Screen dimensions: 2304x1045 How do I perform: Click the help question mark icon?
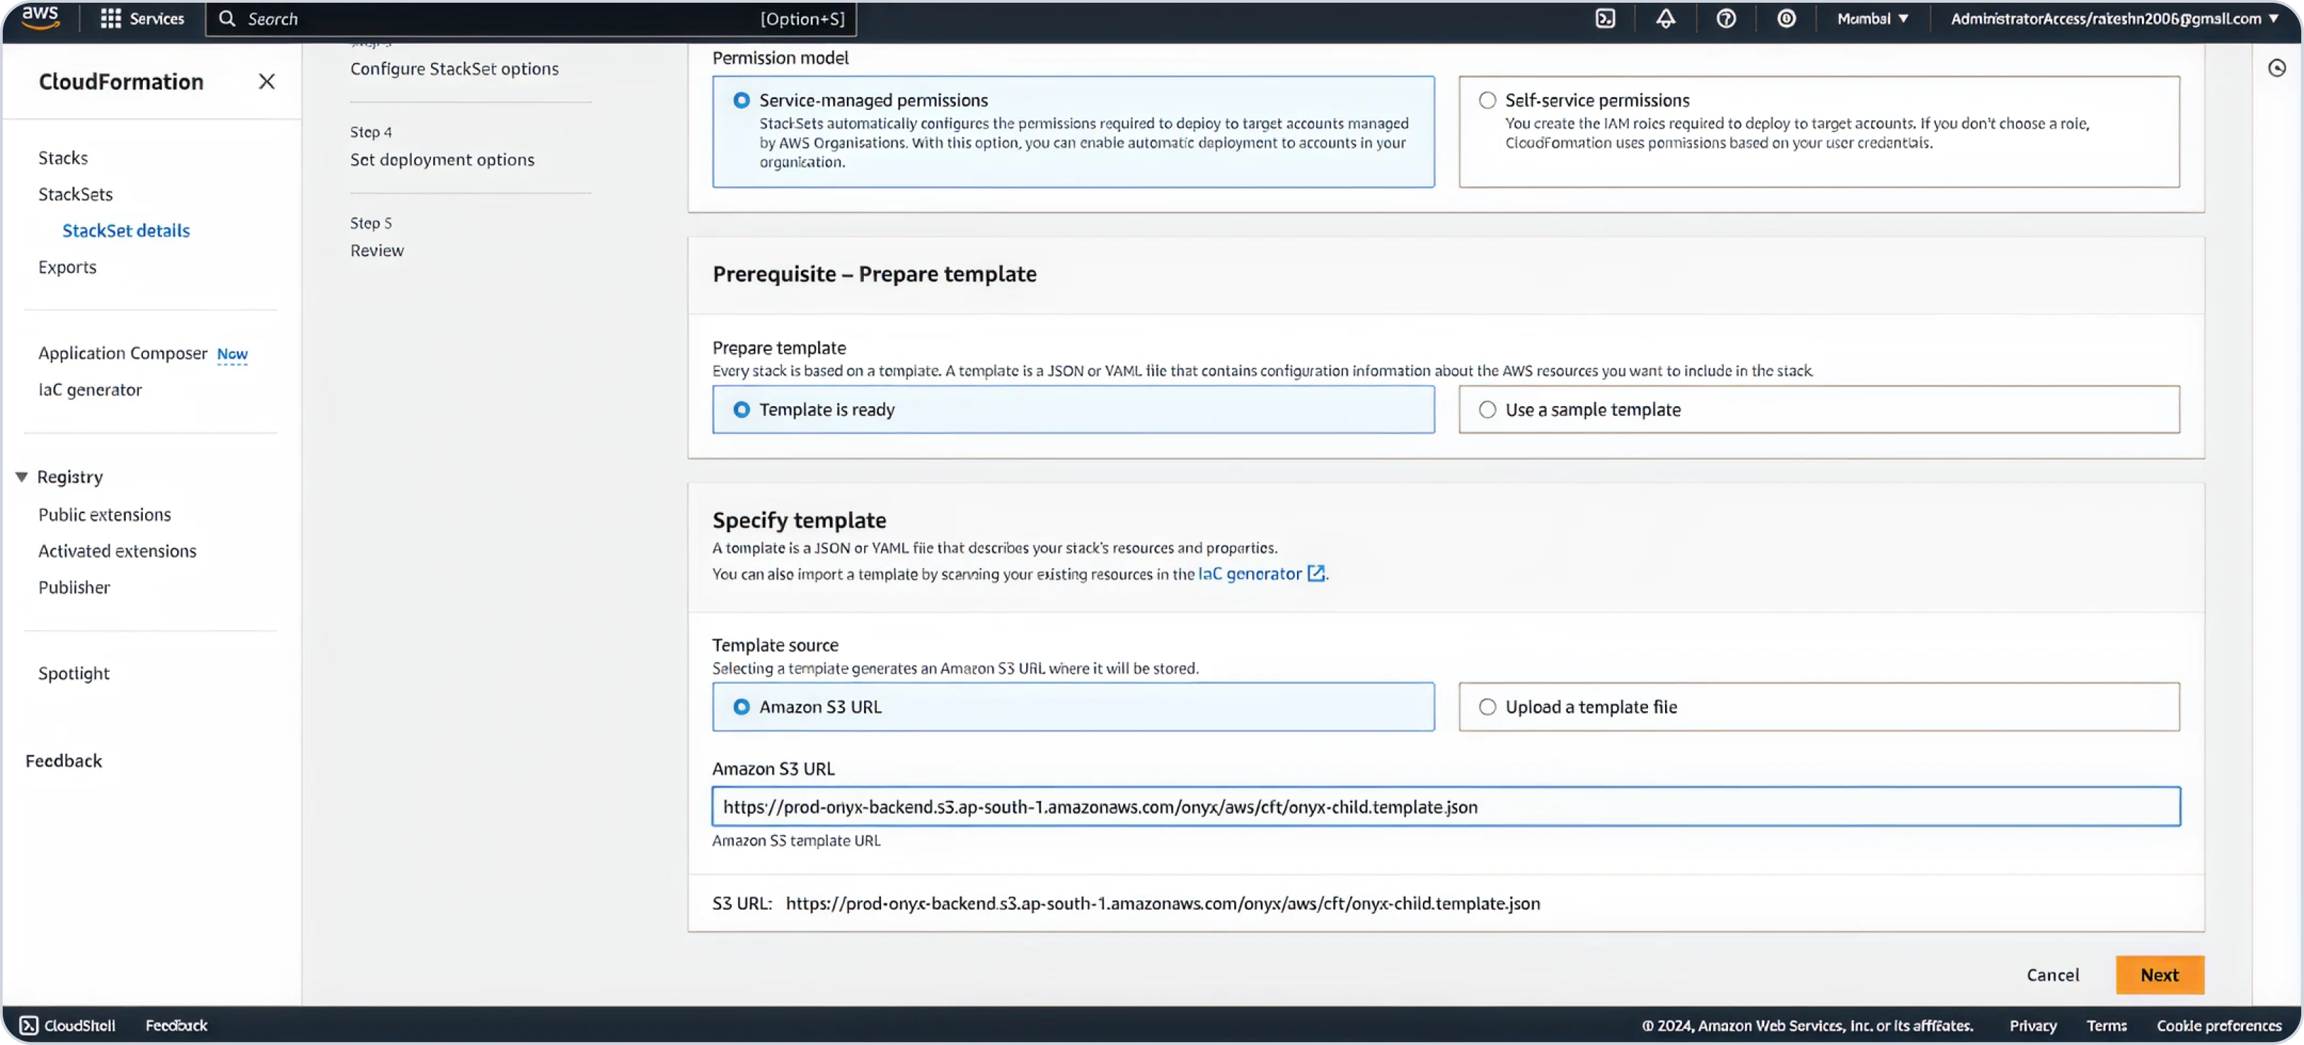1726,19
